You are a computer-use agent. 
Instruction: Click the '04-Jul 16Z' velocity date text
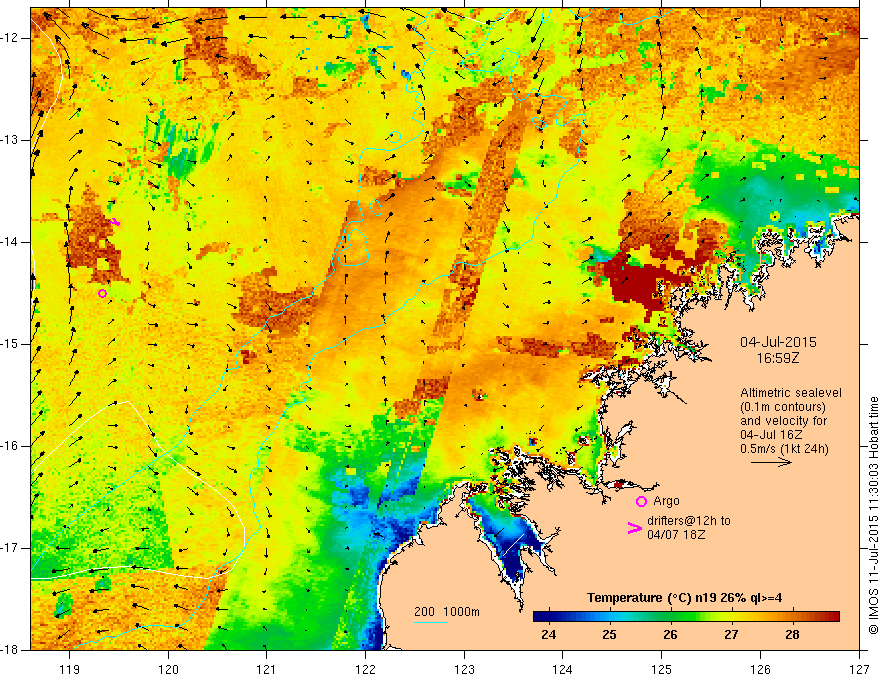[770, 435]
